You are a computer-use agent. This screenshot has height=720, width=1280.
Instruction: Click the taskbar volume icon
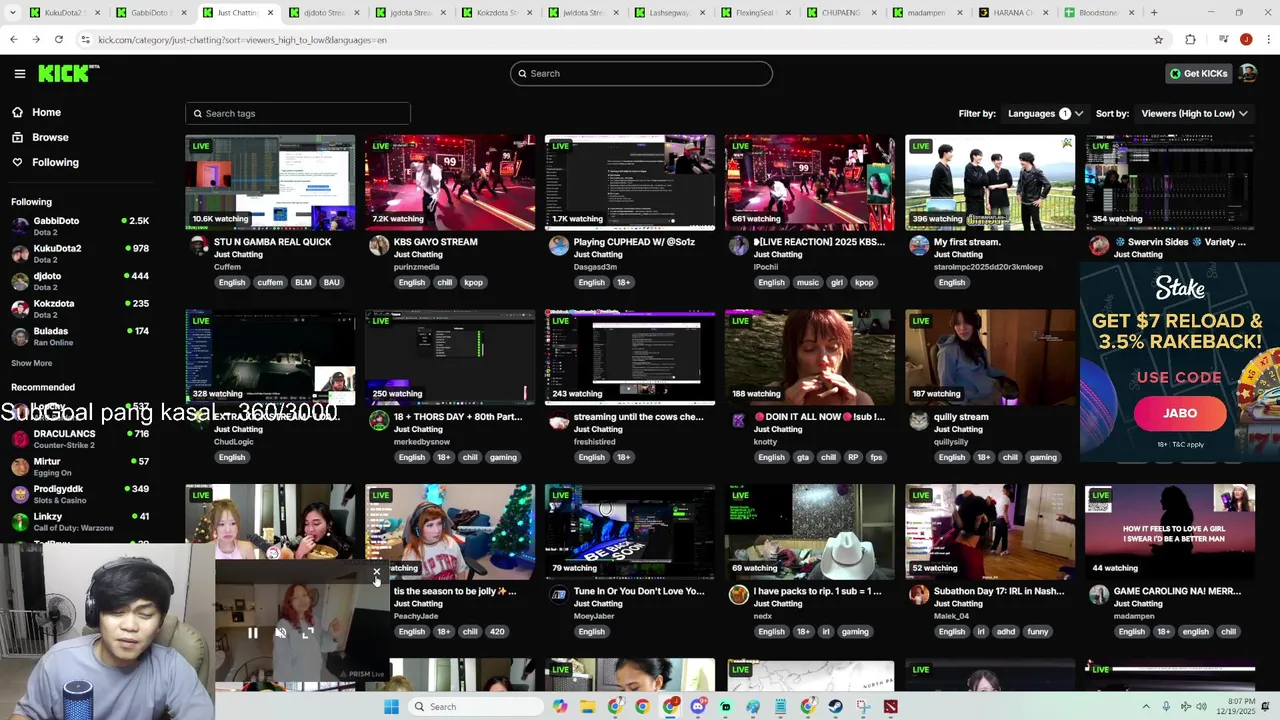[x=1201, y=707]
